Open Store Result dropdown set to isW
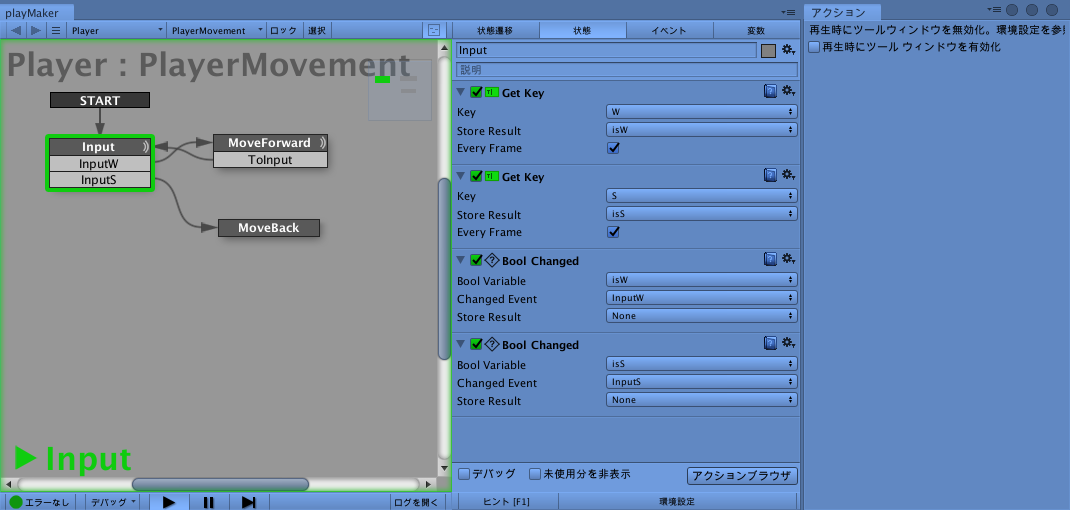This screenshot has height=510, width=1070. coord(702,129)
